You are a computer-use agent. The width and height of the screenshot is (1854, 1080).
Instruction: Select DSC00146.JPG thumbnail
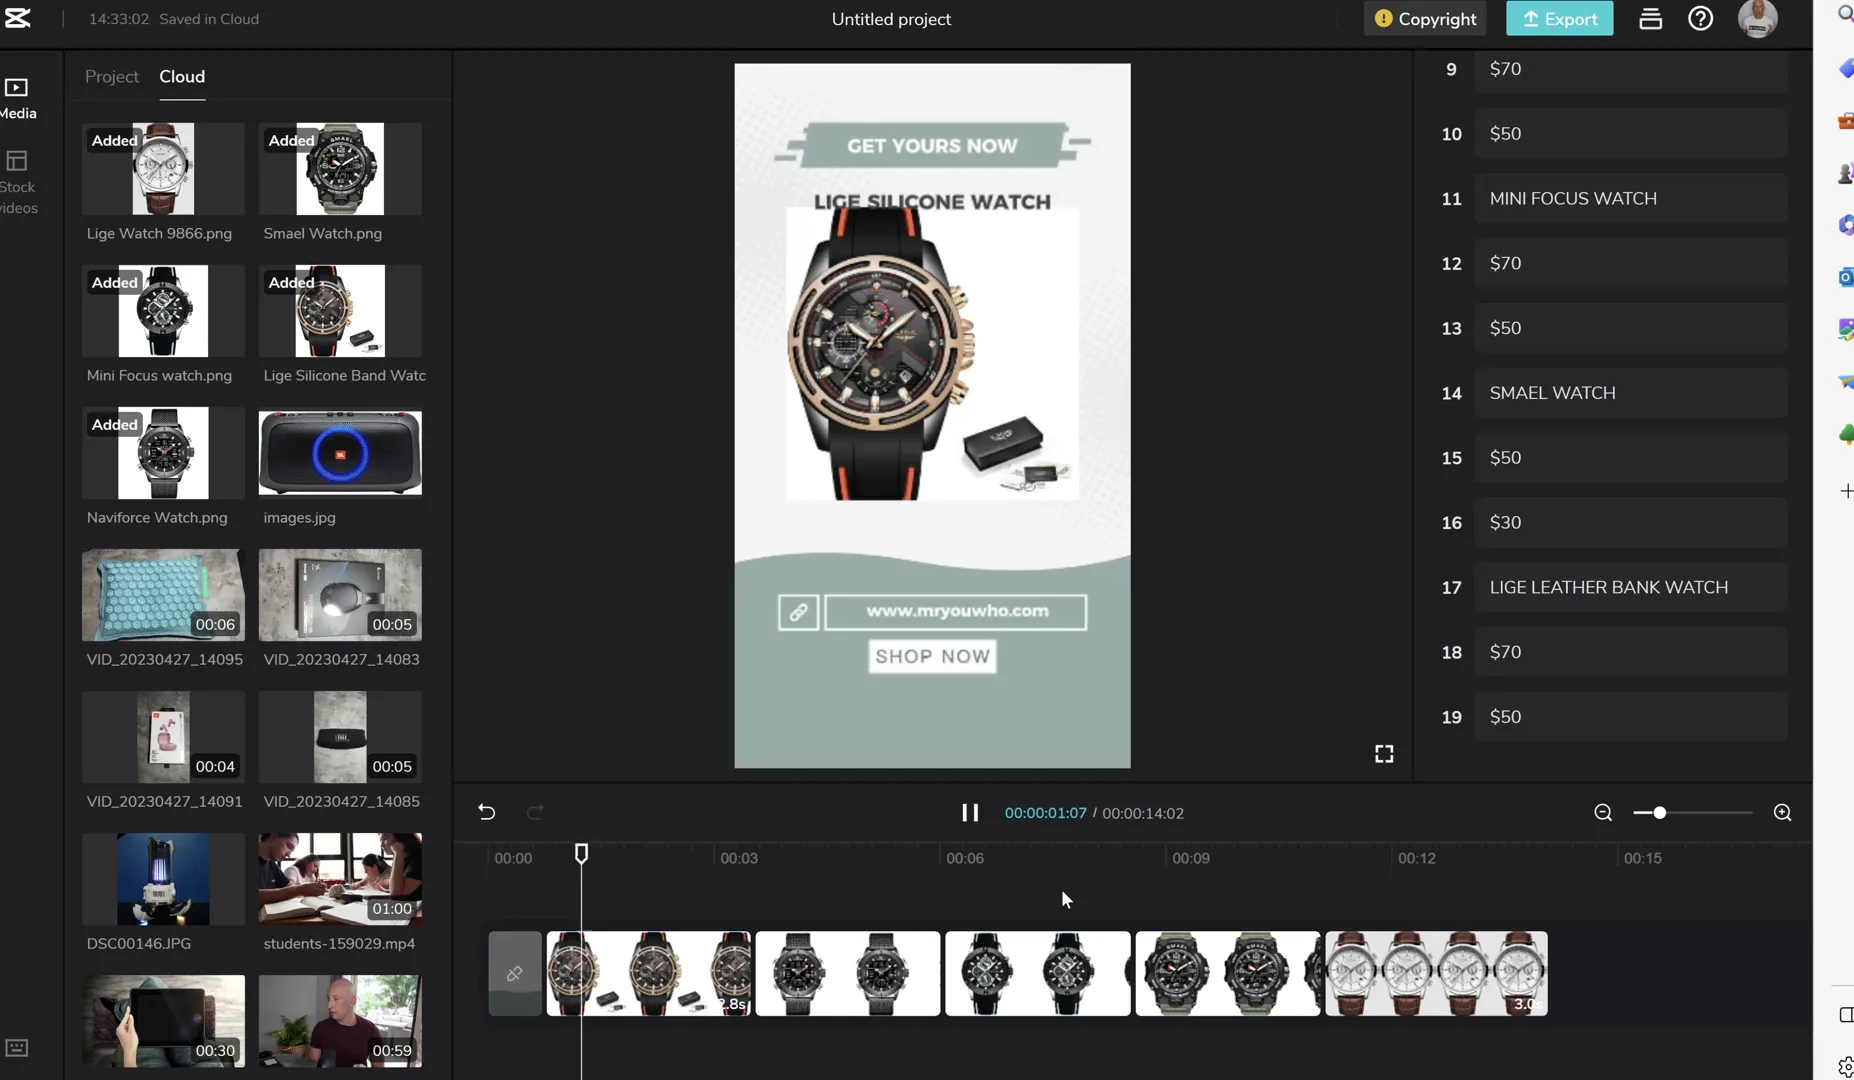[163, 879]
